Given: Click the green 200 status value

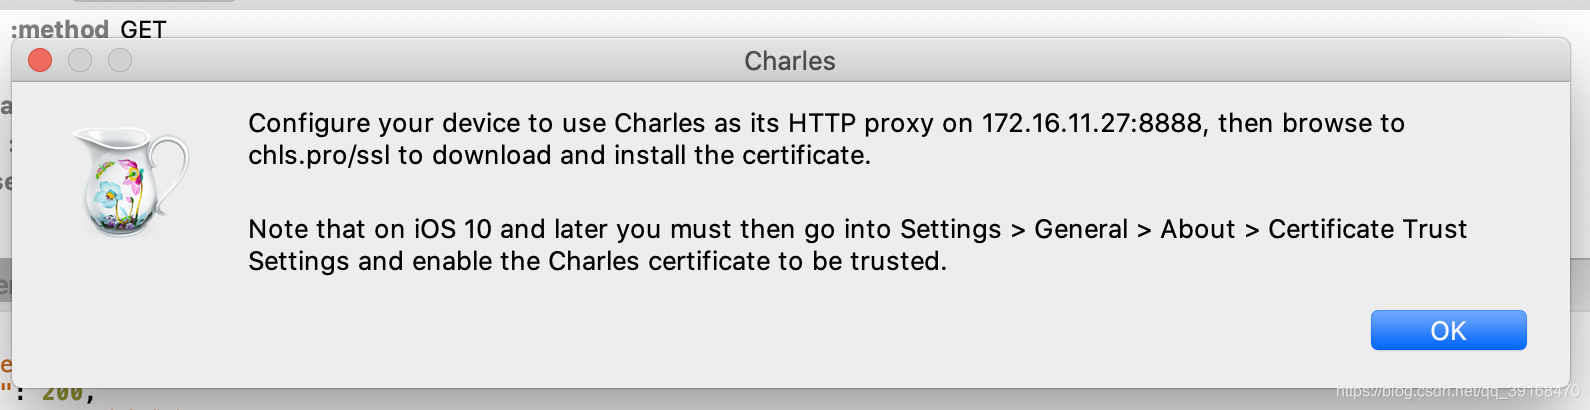Looking at the screenshot, I should coord(62,394).
